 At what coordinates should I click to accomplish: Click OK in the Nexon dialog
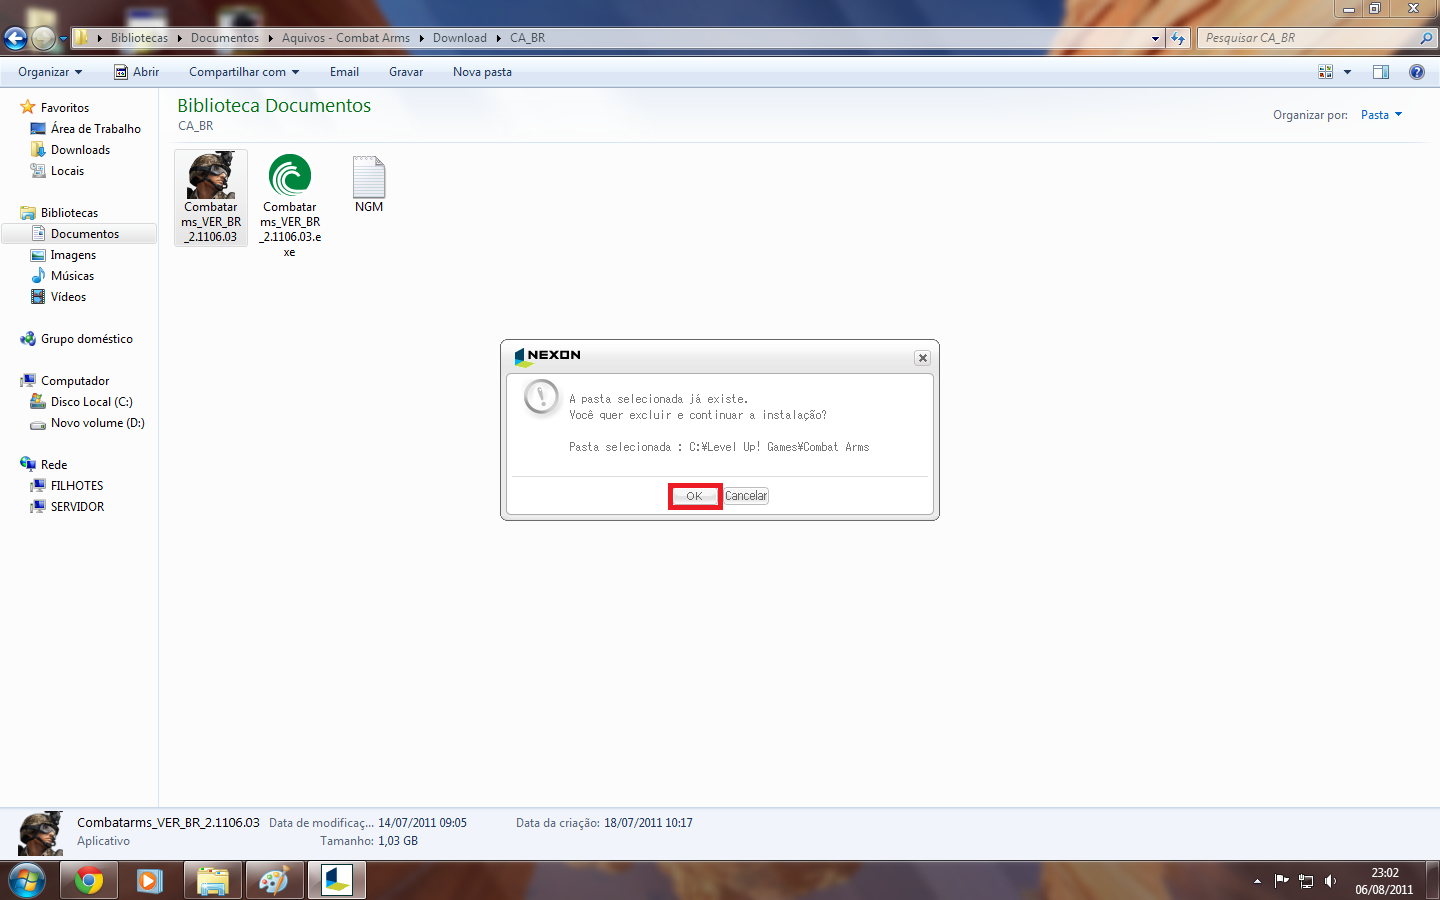(694, 495)
